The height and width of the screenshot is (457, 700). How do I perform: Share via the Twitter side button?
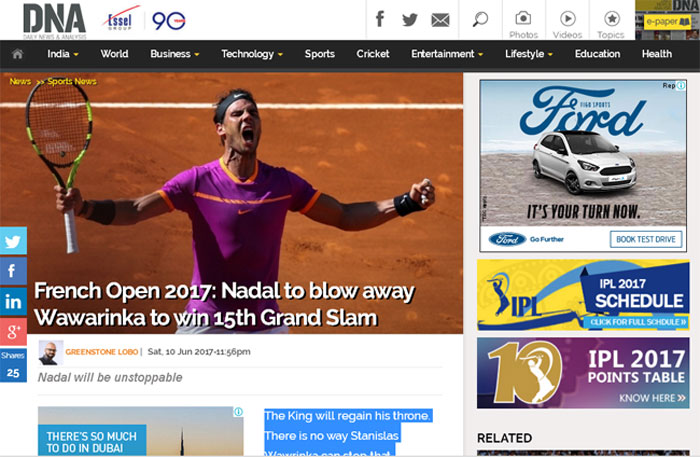coord(13,241)
